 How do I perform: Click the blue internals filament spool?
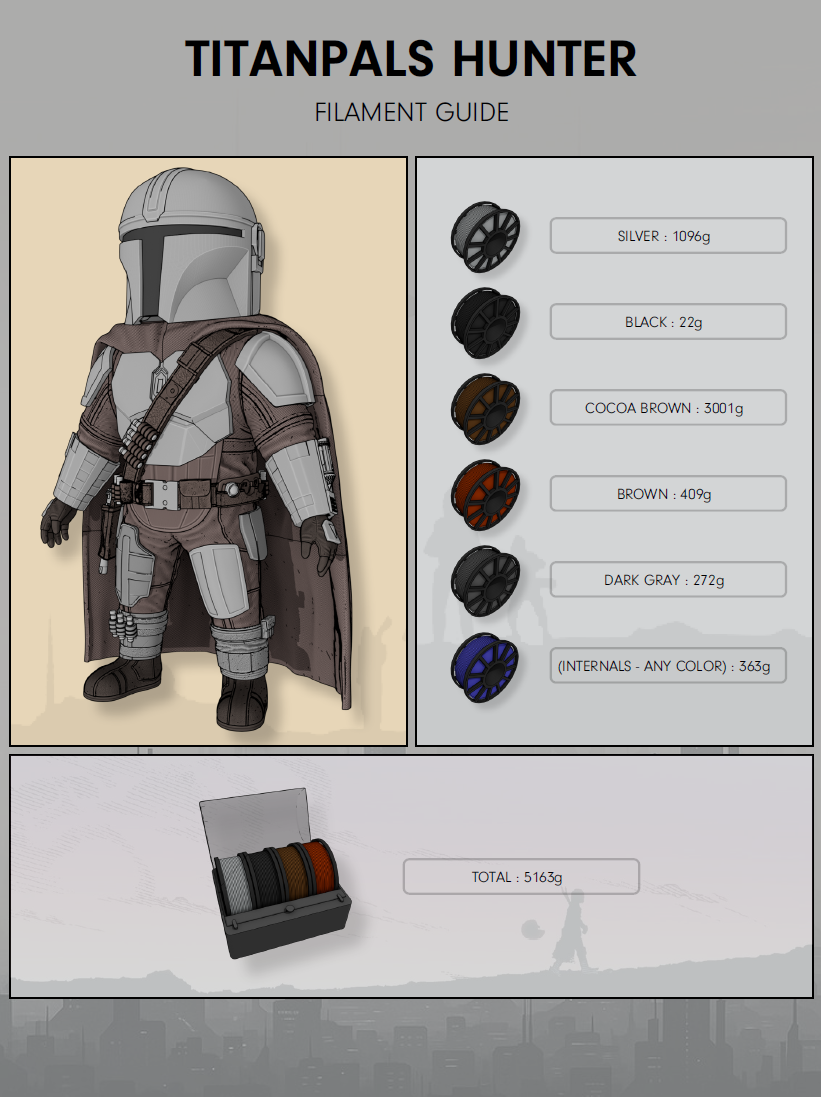[485, 667]
